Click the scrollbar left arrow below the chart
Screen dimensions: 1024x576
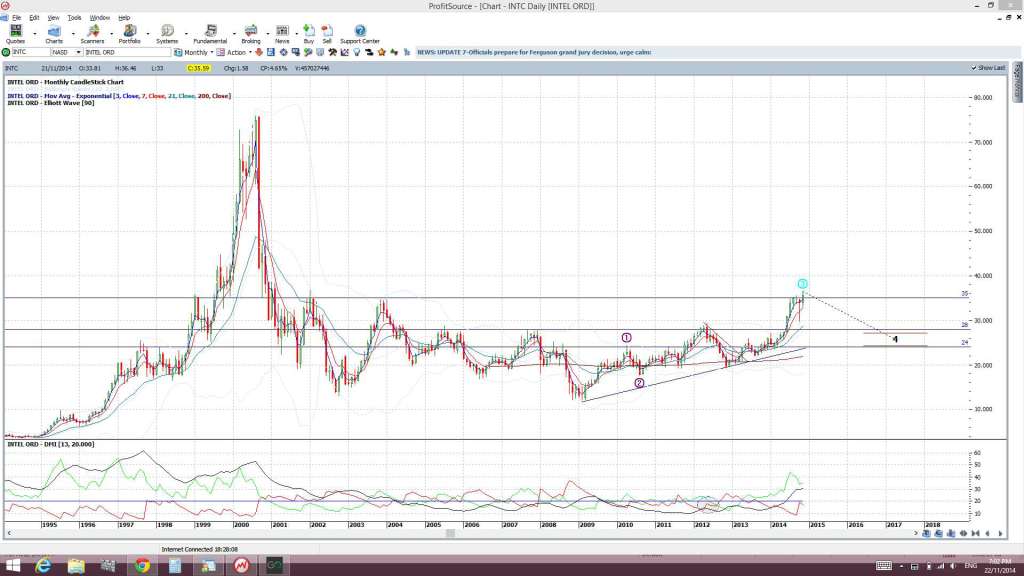pyautogui.click(x=8, y=534)
